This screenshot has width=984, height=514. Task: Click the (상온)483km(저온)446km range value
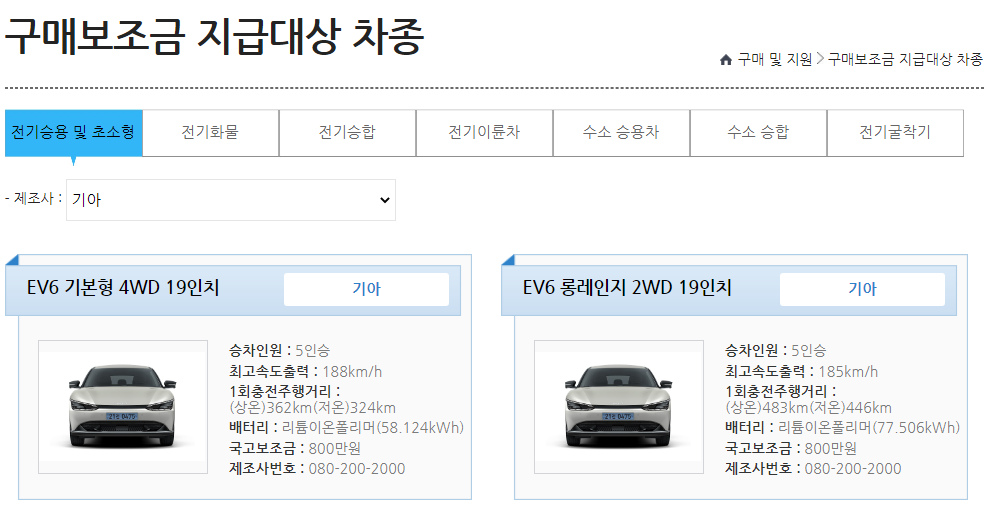808,408
